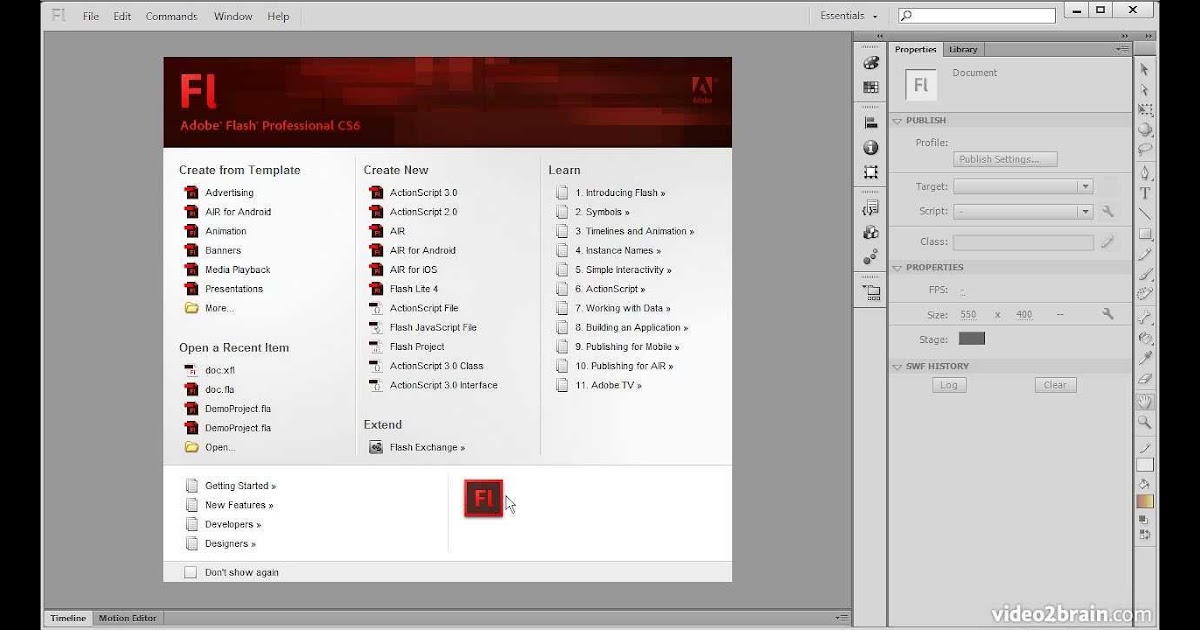Select the Subselection tool
The width and height of the screenshot is (1200, 630).
coord(1145,90)
